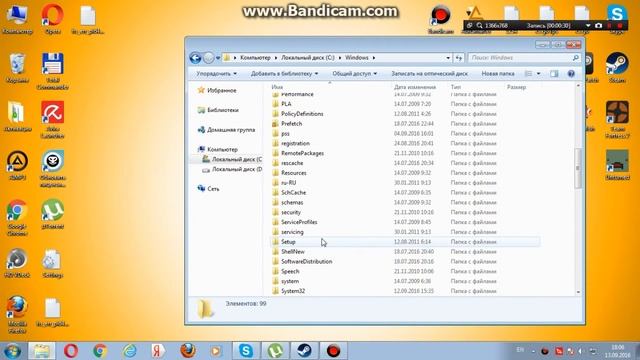Click Компьютер in the breadcrumb path
640x360 pixels.
click(x=255, y=58)
